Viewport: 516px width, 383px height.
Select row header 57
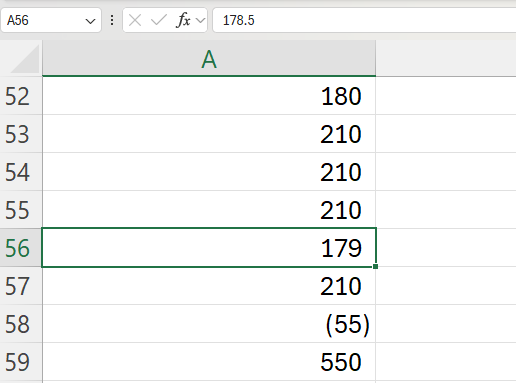[x=21, y=286]
